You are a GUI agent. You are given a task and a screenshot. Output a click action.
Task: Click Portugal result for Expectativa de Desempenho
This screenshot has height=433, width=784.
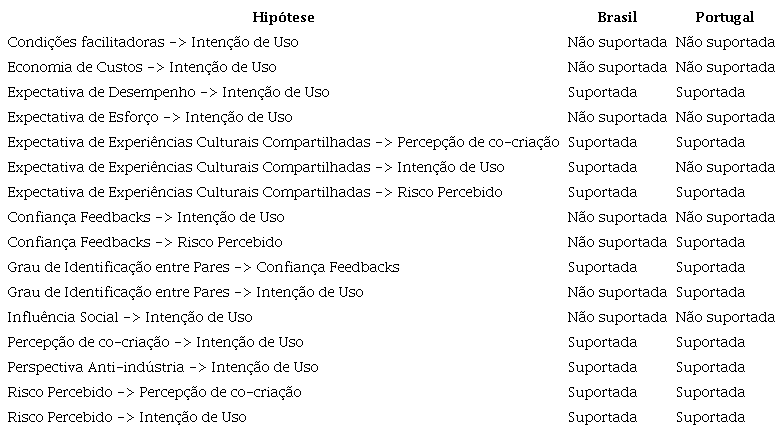coord(710,92)
